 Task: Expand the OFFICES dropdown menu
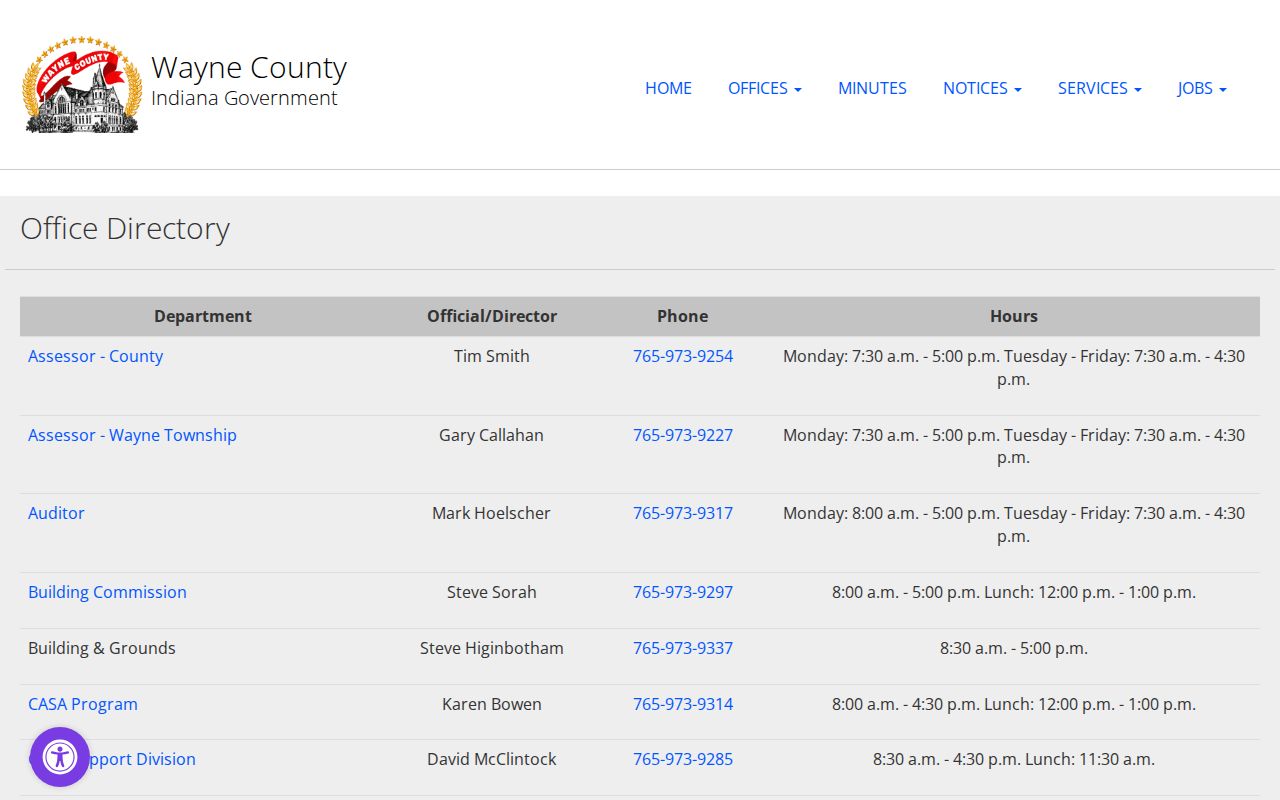pyautogui.click(x=765, y=88)
